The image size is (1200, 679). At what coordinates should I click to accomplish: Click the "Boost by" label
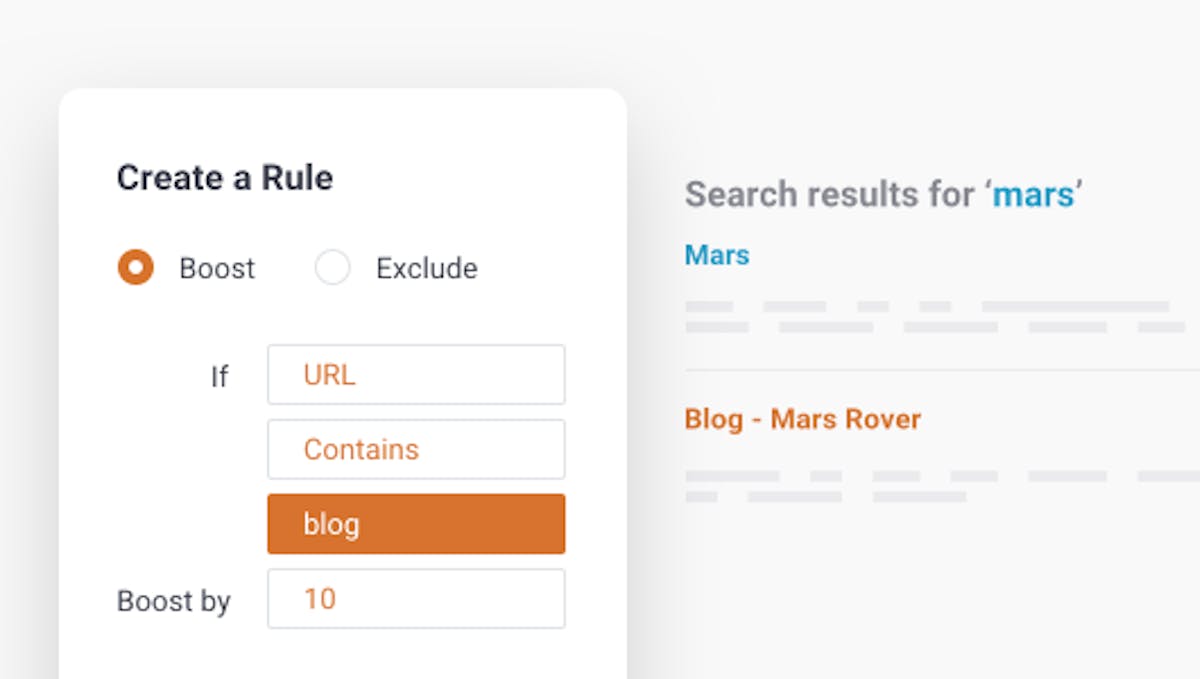click(x=174, y=601)
